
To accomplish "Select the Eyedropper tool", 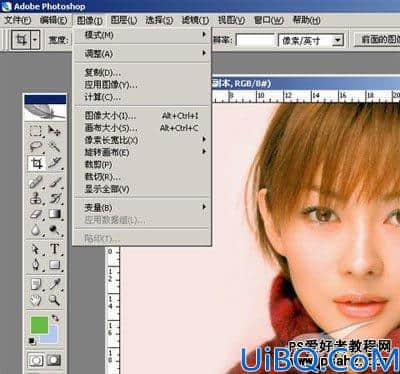I will (x=54, y=284).
